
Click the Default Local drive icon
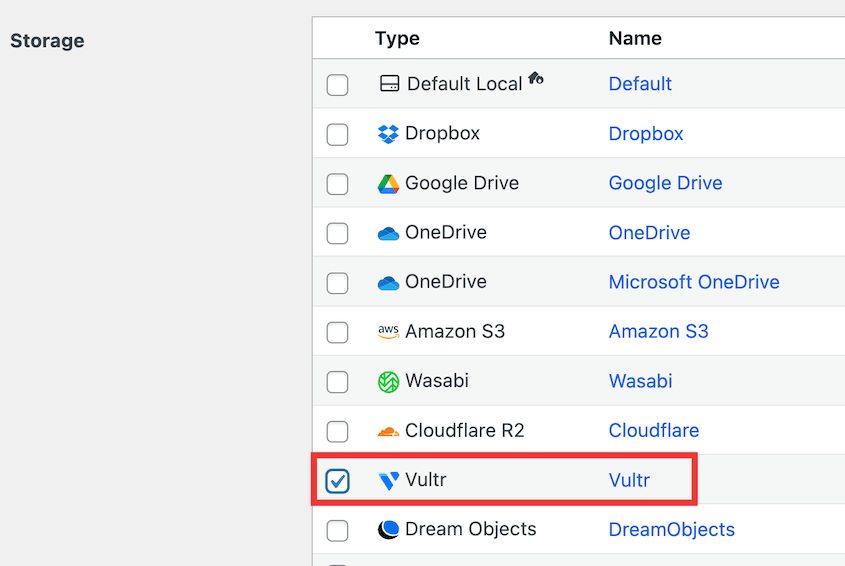point(389,84)
